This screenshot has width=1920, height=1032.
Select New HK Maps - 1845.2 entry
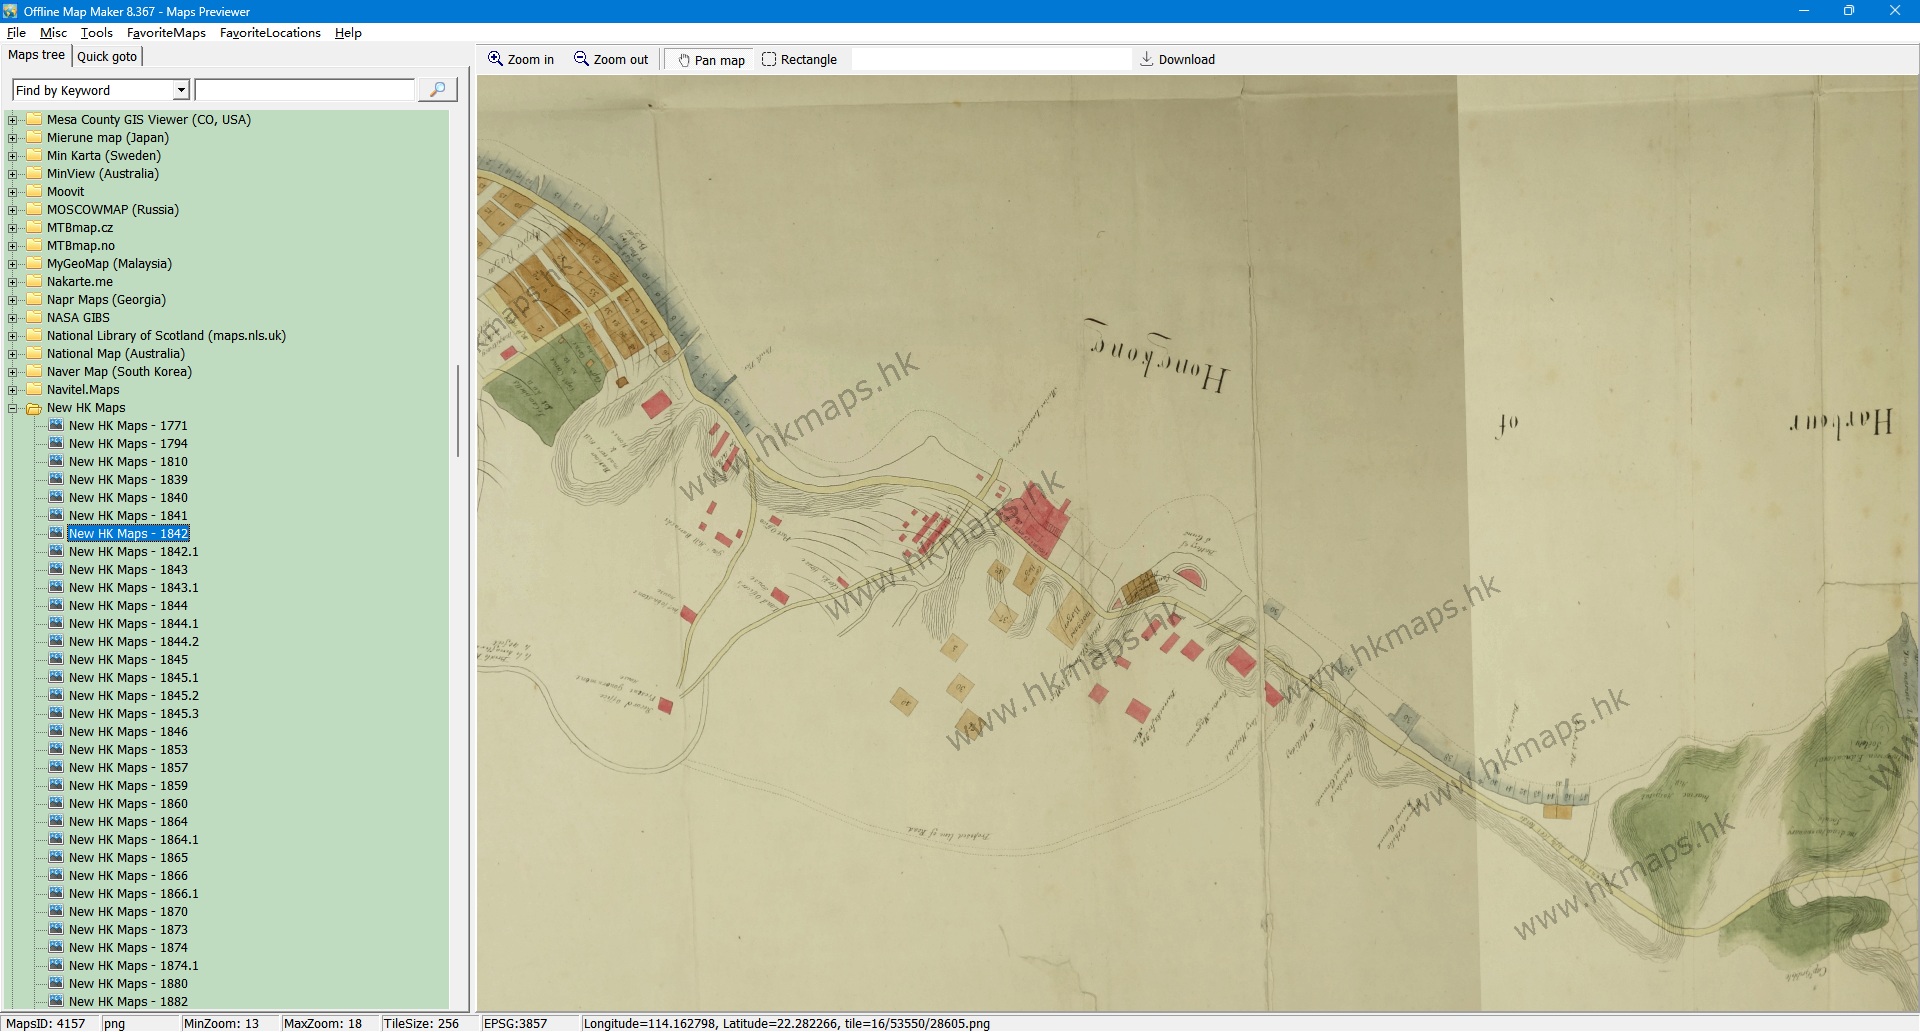(133, 696)
